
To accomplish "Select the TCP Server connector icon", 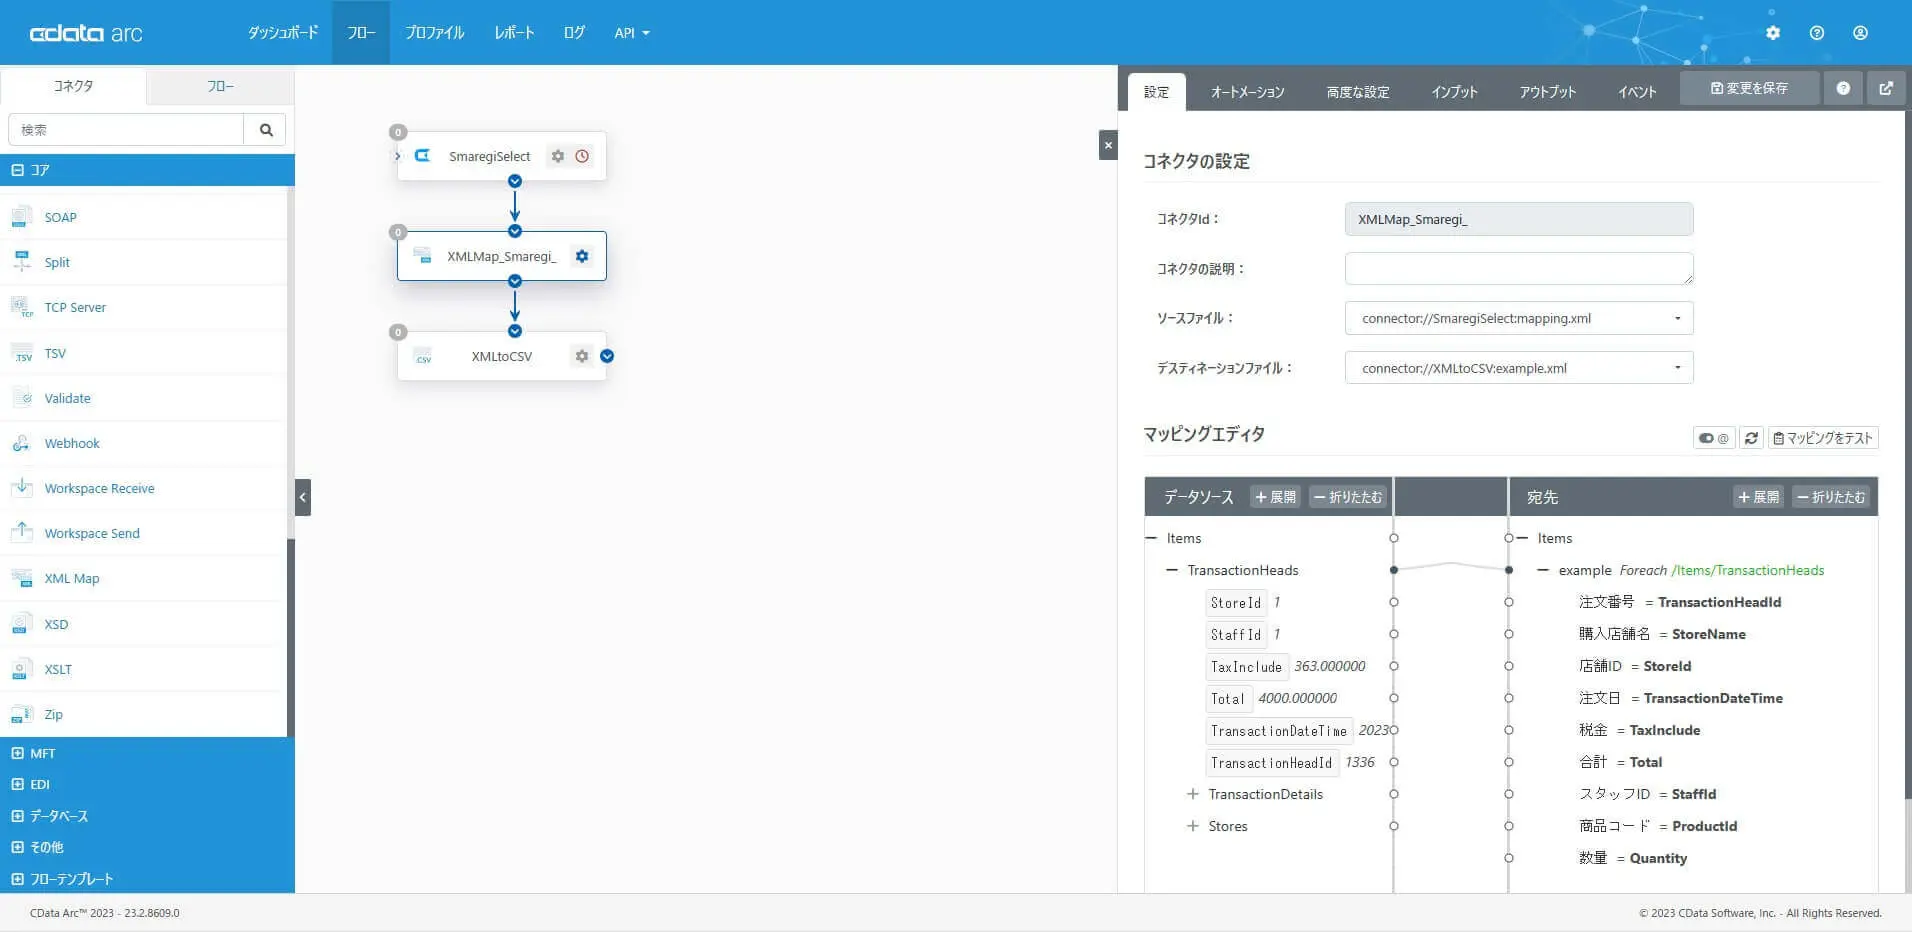I will point(22,307).
